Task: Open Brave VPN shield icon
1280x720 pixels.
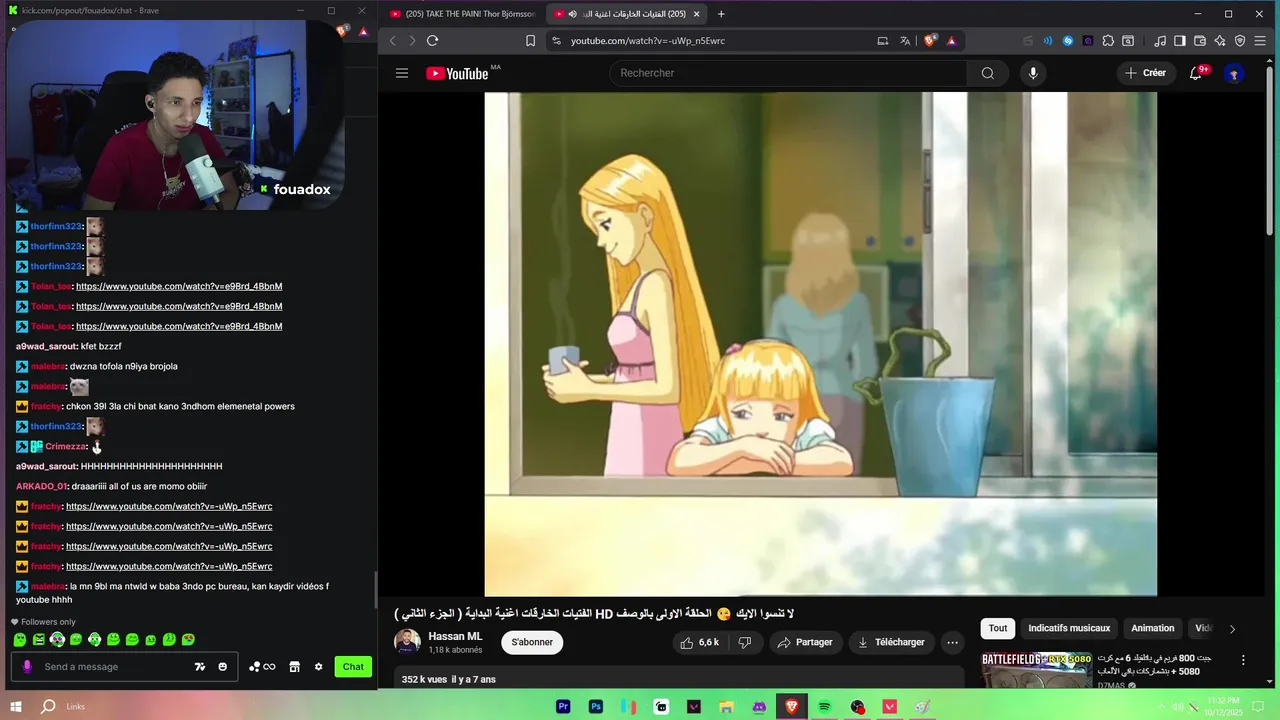Action: 1240,41
